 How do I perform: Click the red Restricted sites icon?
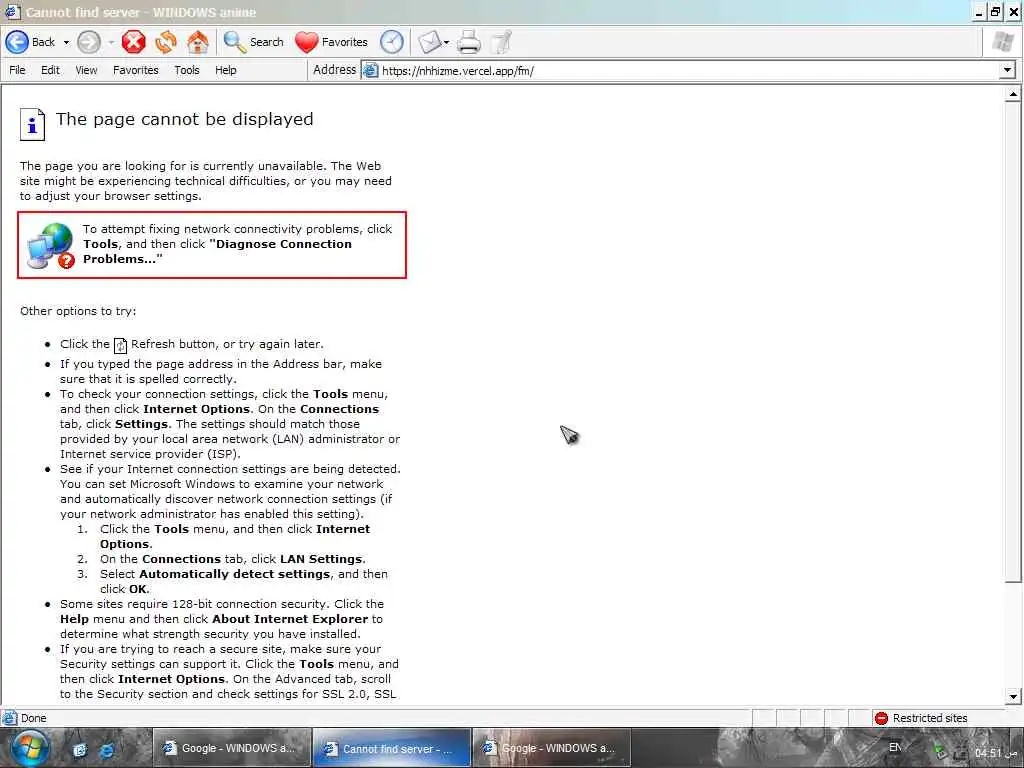[882, 718]
